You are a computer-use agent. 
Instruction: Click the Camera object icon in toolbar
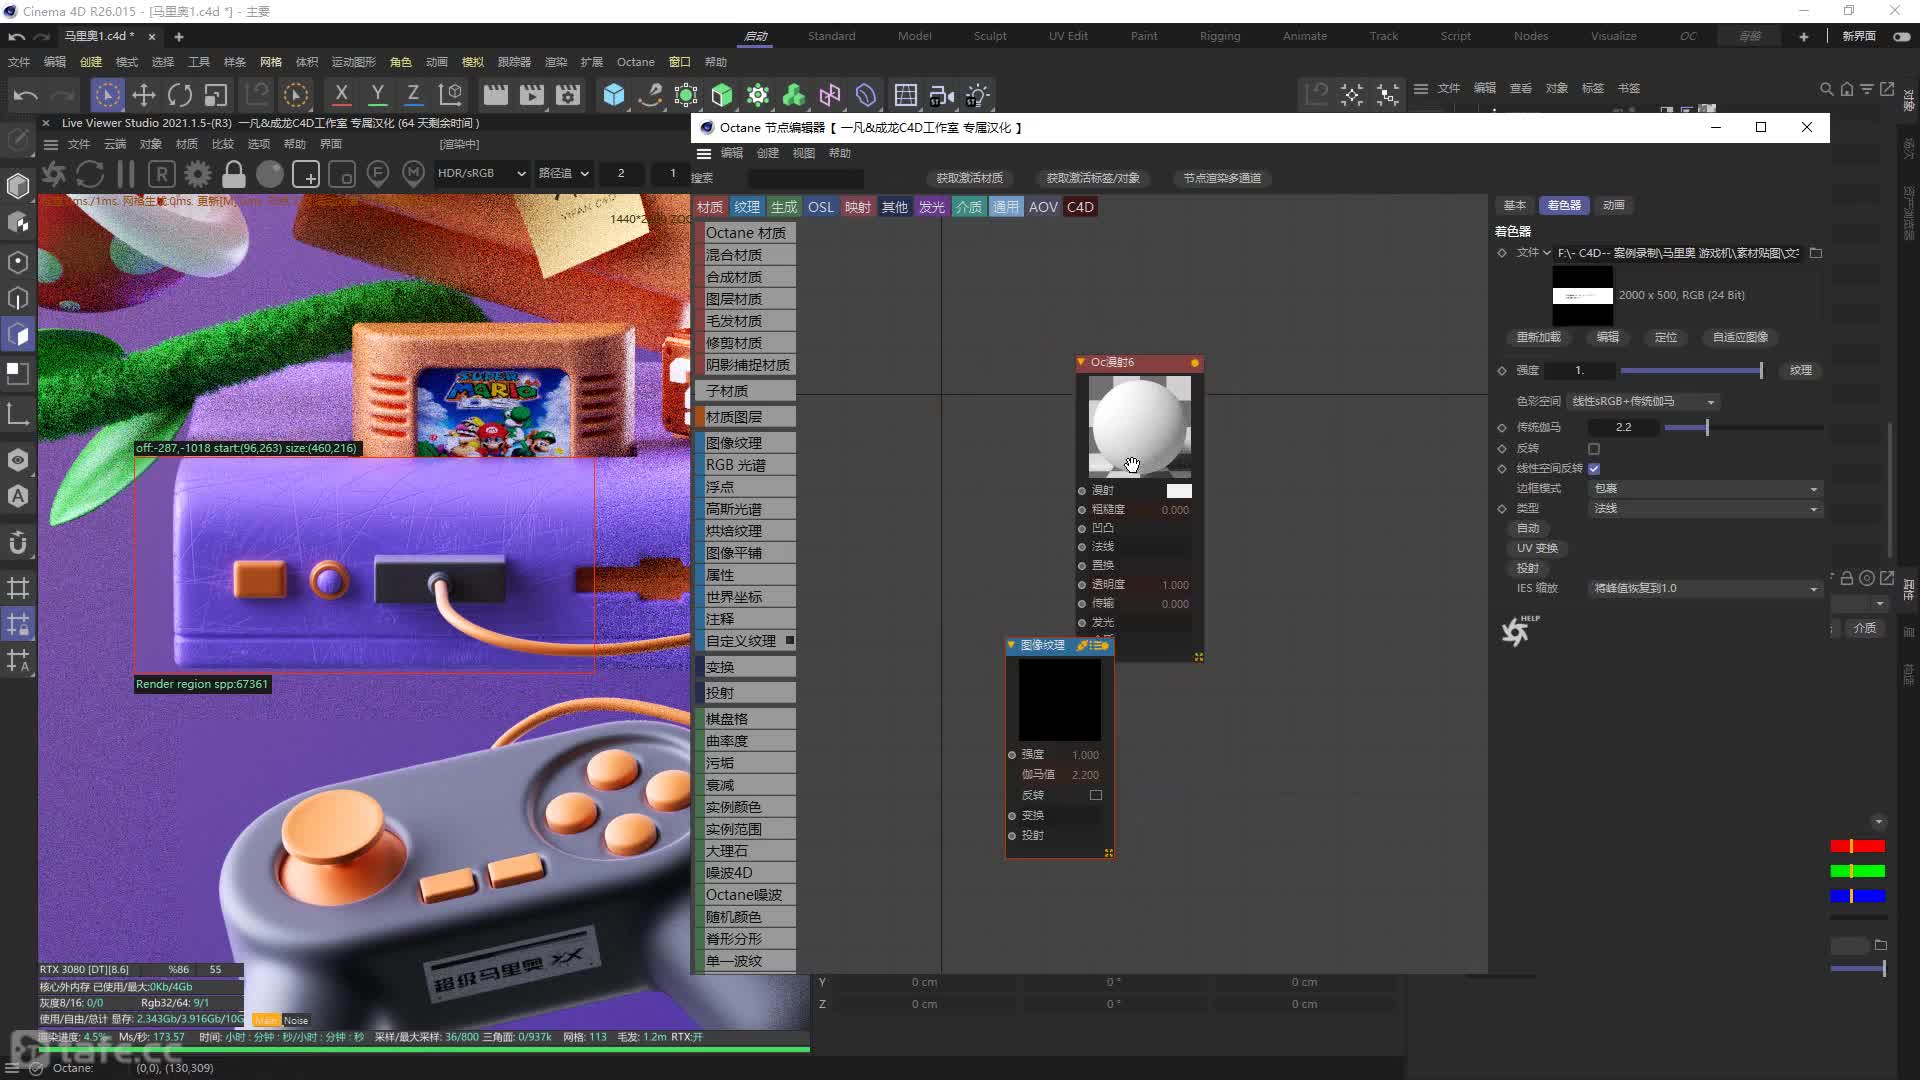coord(941,95)
